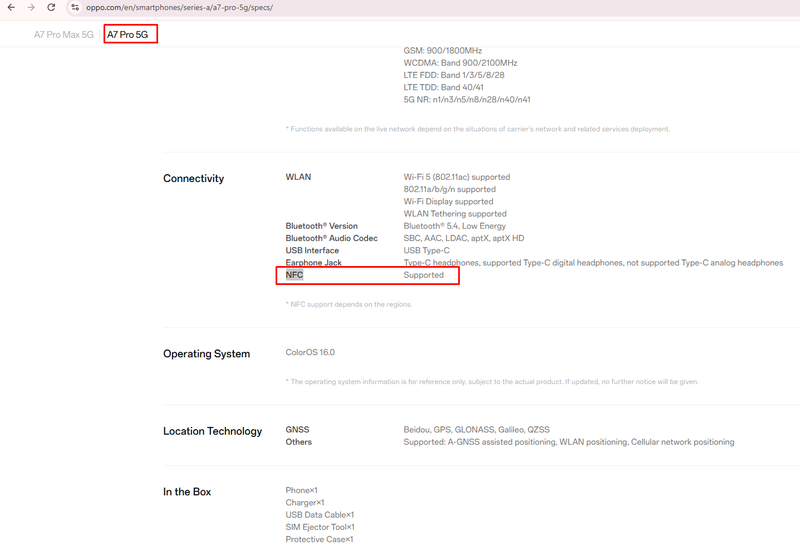800x546 pixels.
Task: Click 'NFC support depends on the regions' note
Action: (x=348, y=305)
